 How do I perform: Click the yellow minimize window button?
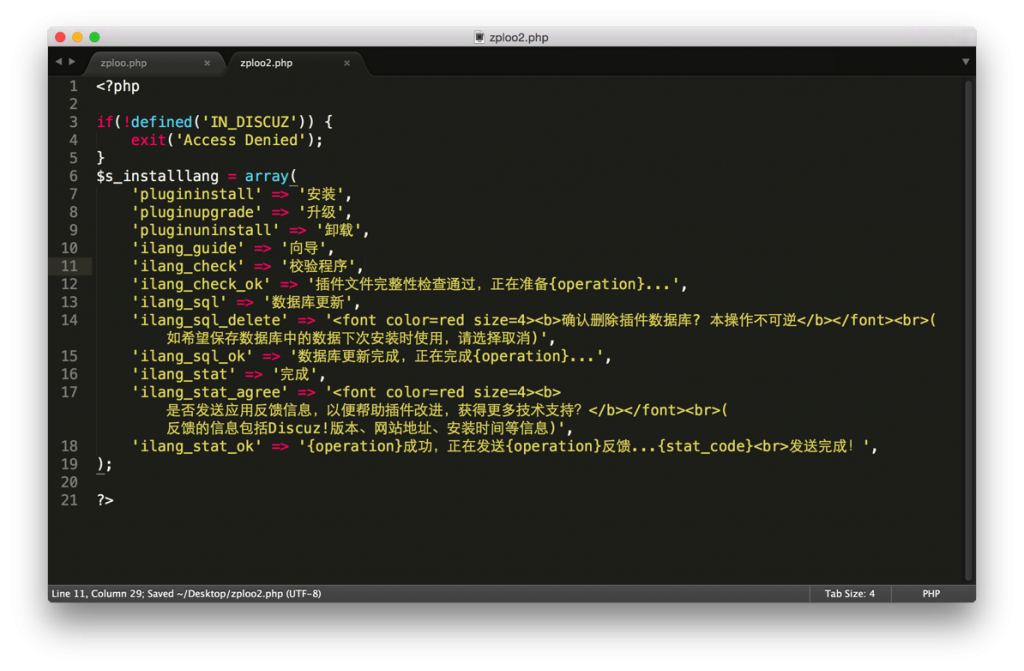click(77, 37)
